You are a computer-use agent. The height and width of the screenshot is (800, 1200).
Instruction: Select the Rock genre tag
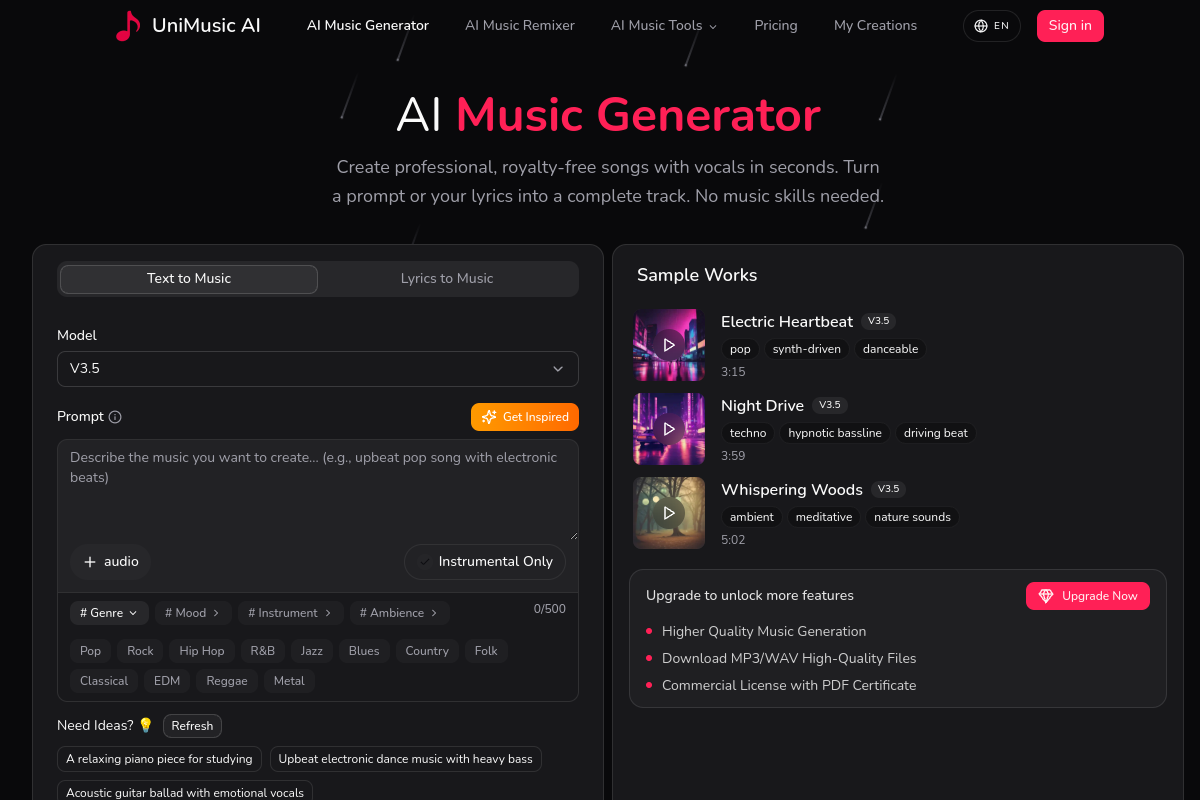(x=140, y=651)
